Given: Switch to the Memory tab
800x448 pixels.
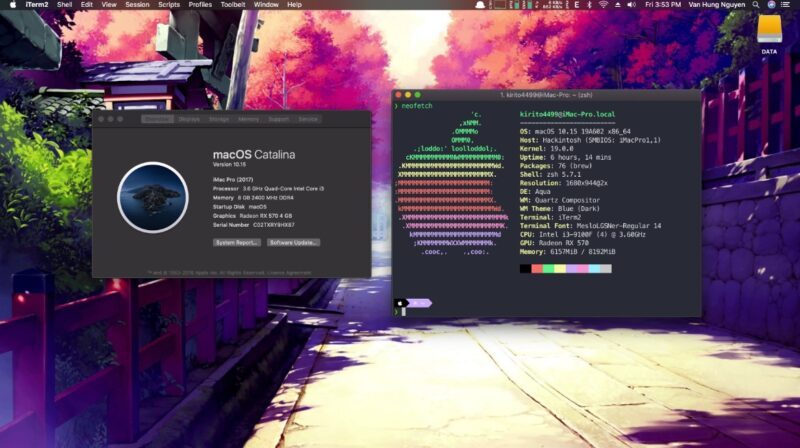Looking at the screenshot, I should [248, 119].
